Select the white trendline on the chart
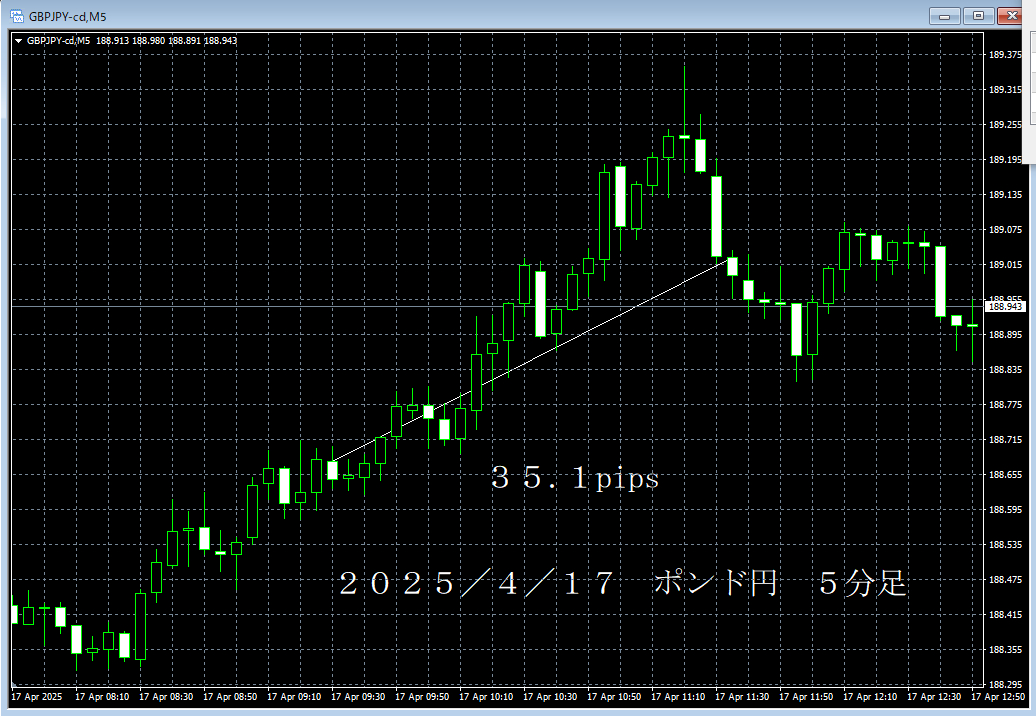Viewport: 1036px width, 716px height. click(531, 360)
